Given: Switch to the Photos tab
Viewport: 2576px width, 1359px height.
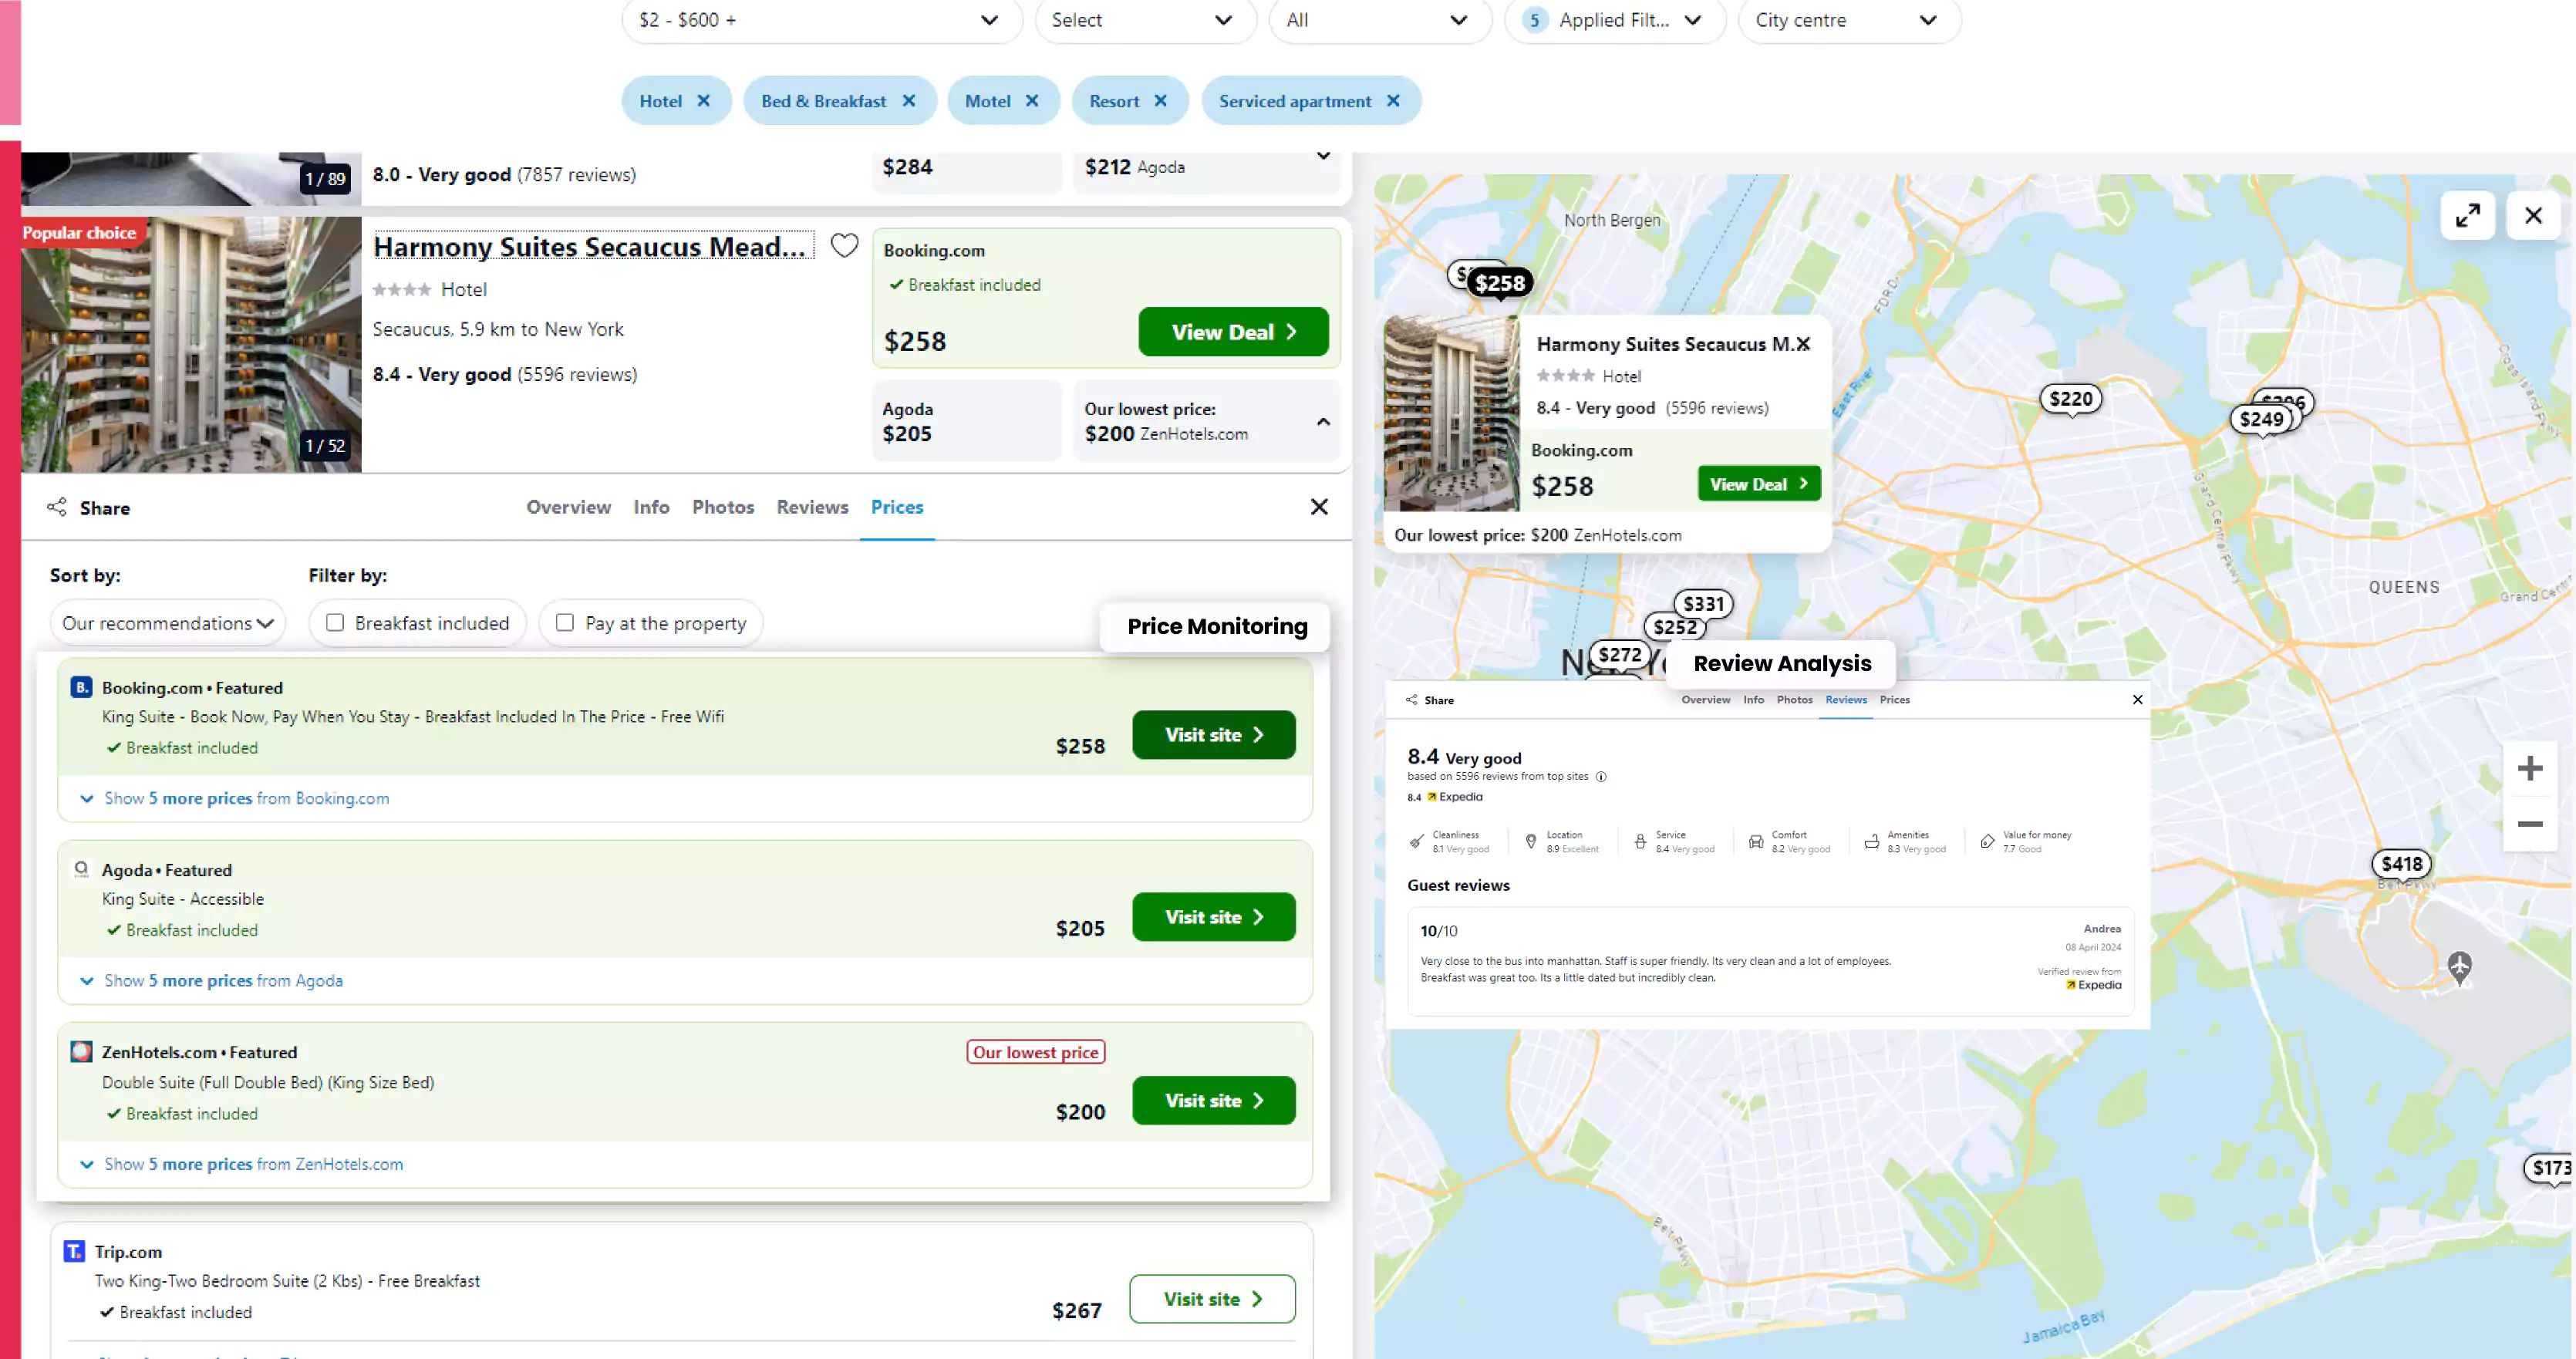Looking at the screenshot, I should [723, 506].
